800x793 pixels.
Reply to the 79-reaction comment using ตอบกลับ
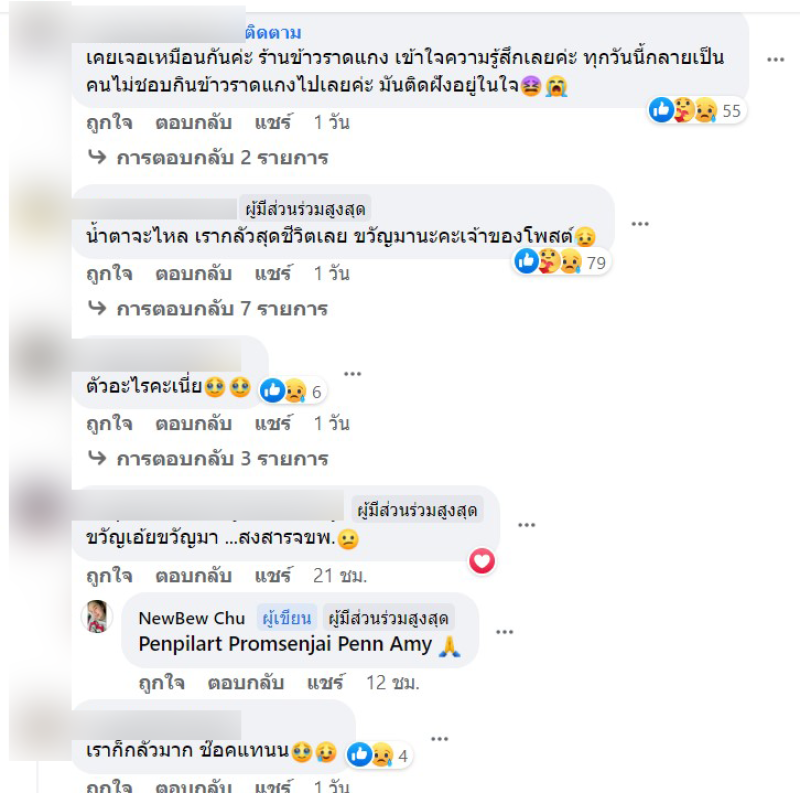193,274
